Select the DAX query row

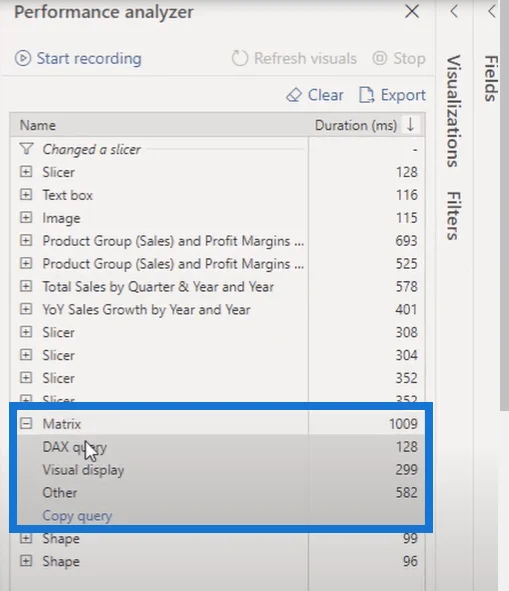[x=221, y=447]
